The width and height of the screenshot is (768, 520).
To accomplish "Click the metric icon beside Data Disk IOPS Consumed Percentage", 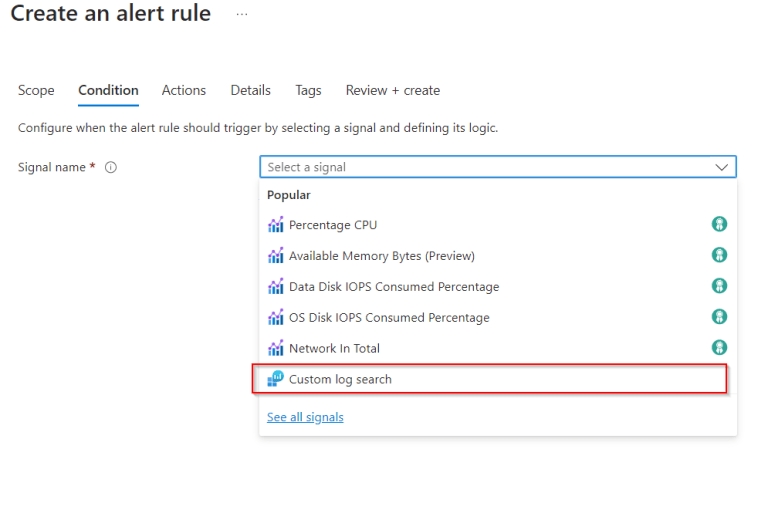I will (x=275, y=286).
